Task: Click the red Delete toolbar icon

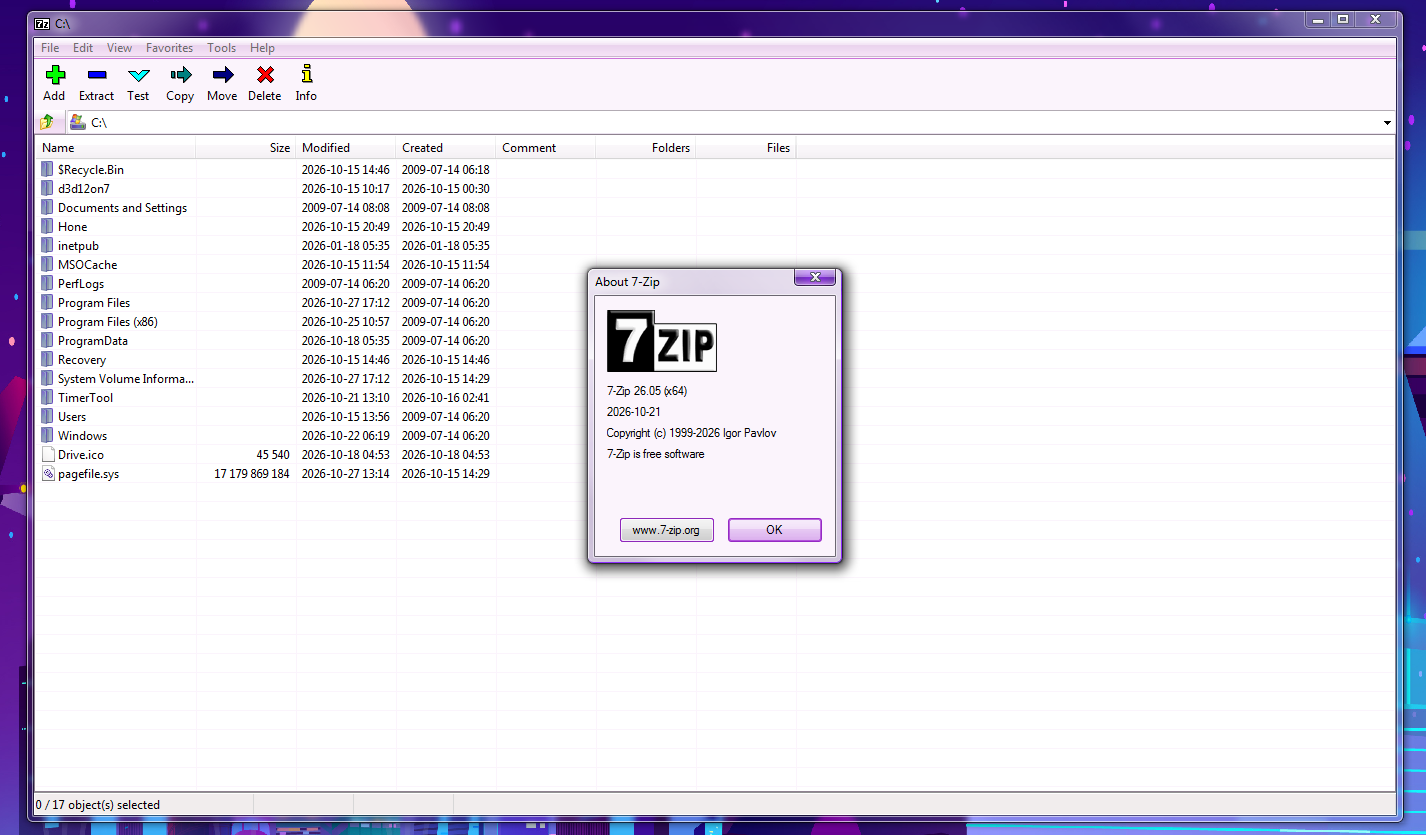Action: point(265,74)
